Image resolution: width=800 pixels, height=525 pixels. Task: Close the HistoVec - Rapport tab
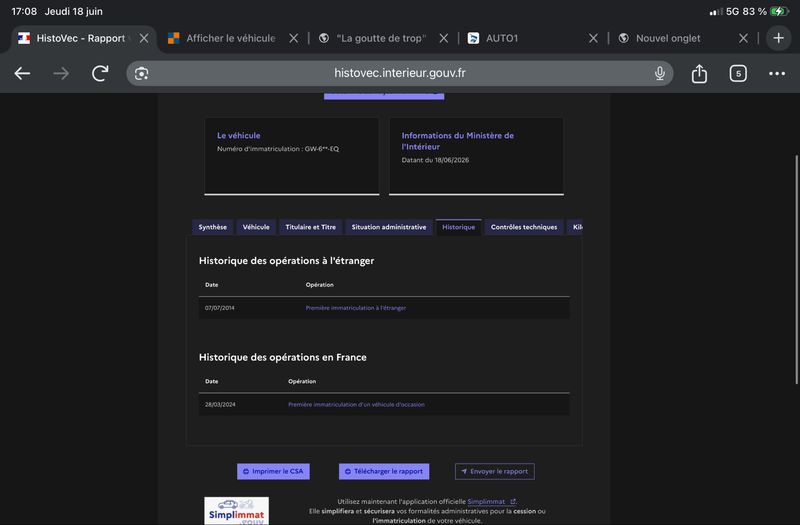point(144,38)
